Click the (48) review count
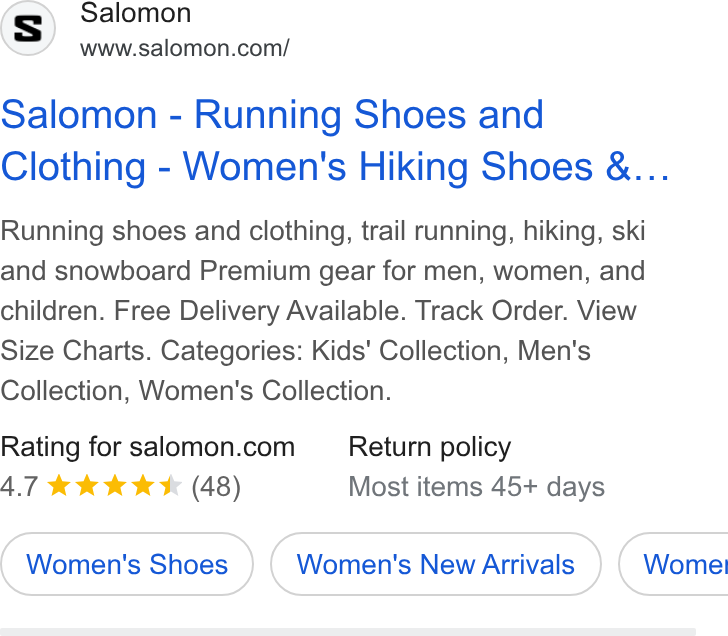Viewport: 728px width, 636px height. pyautogui.click(x=216, y=487)
